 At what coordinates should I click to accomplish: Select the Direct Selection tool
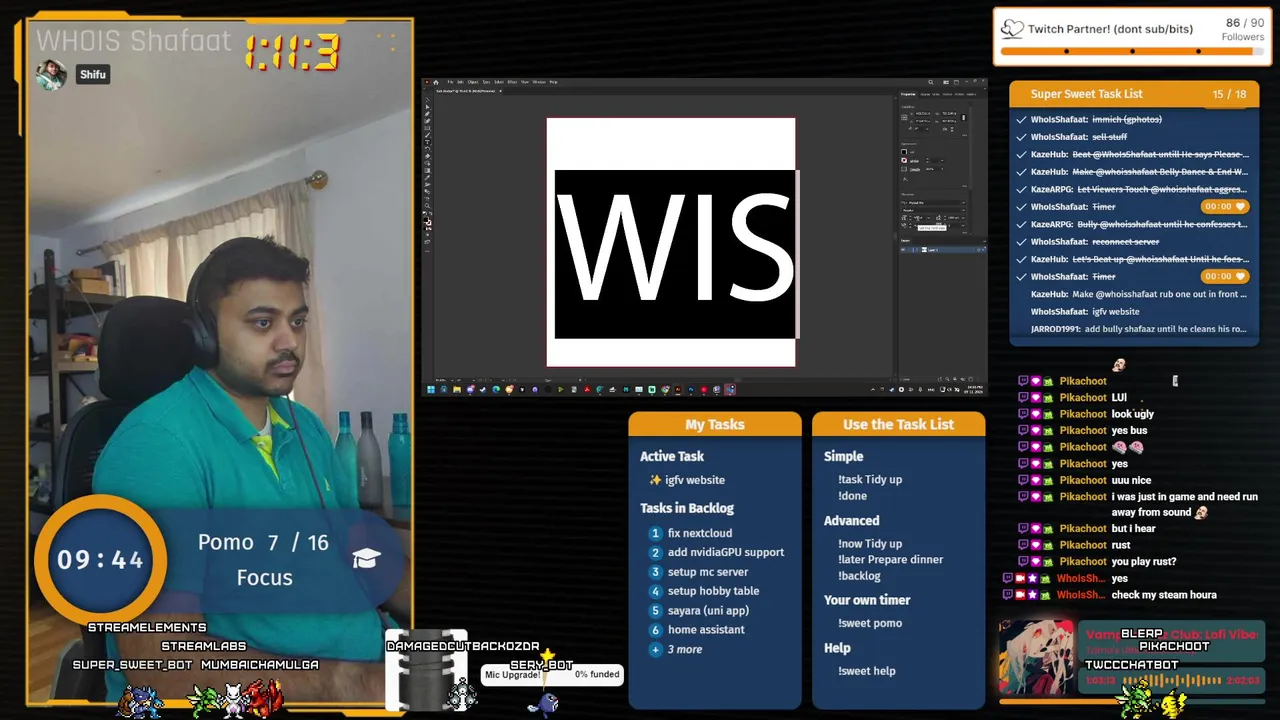click(427, 107)
